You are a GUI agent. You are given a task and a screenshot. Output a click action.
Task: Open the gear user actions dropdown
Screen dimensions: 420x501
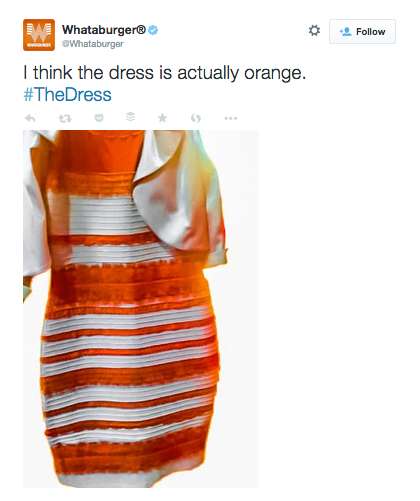coord(314,30)
